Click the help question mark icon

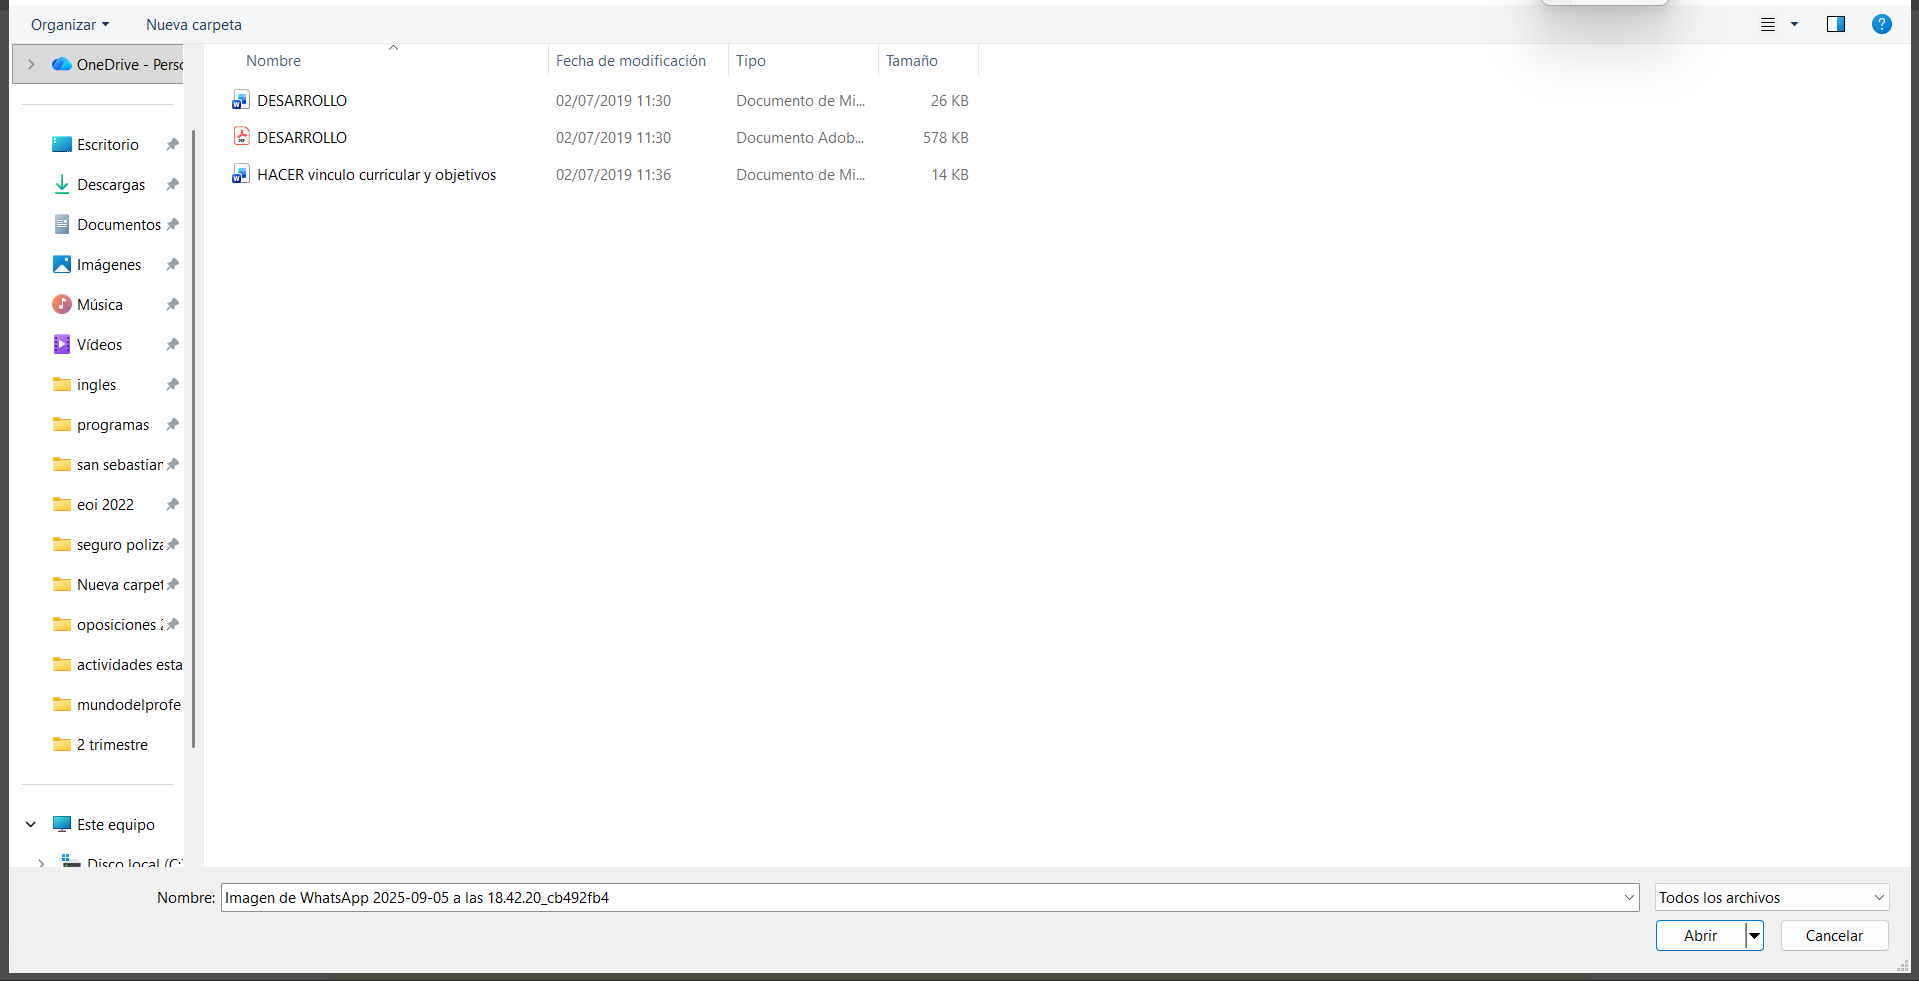coord(1881,24)
